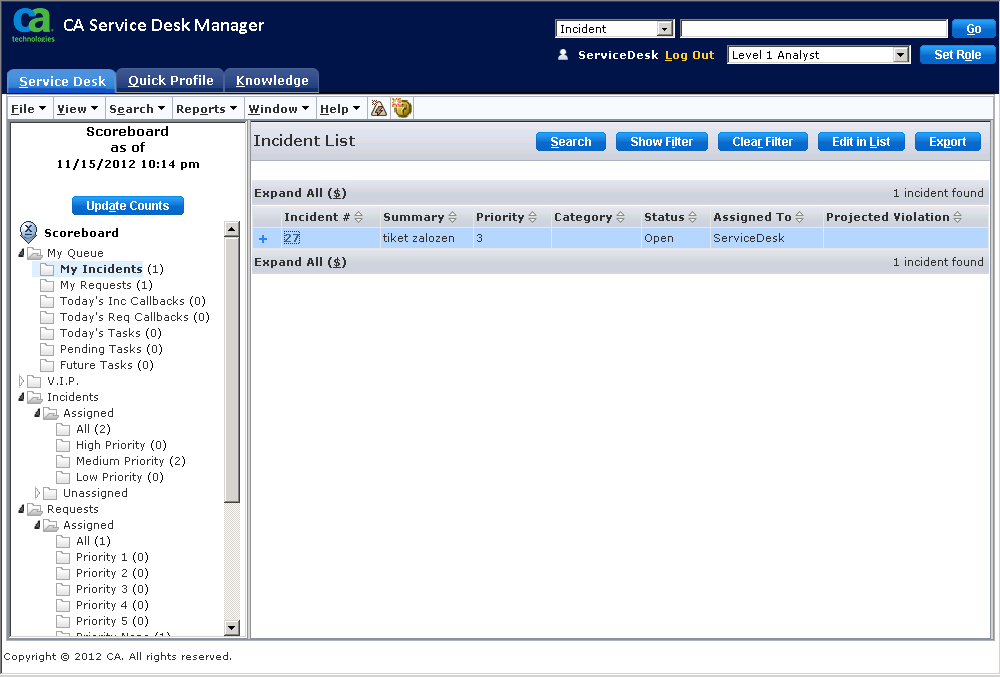The height and width of the screenshot is (677, 1000).
Task: Click the Search button in Incident List
Action: point(571,142)
